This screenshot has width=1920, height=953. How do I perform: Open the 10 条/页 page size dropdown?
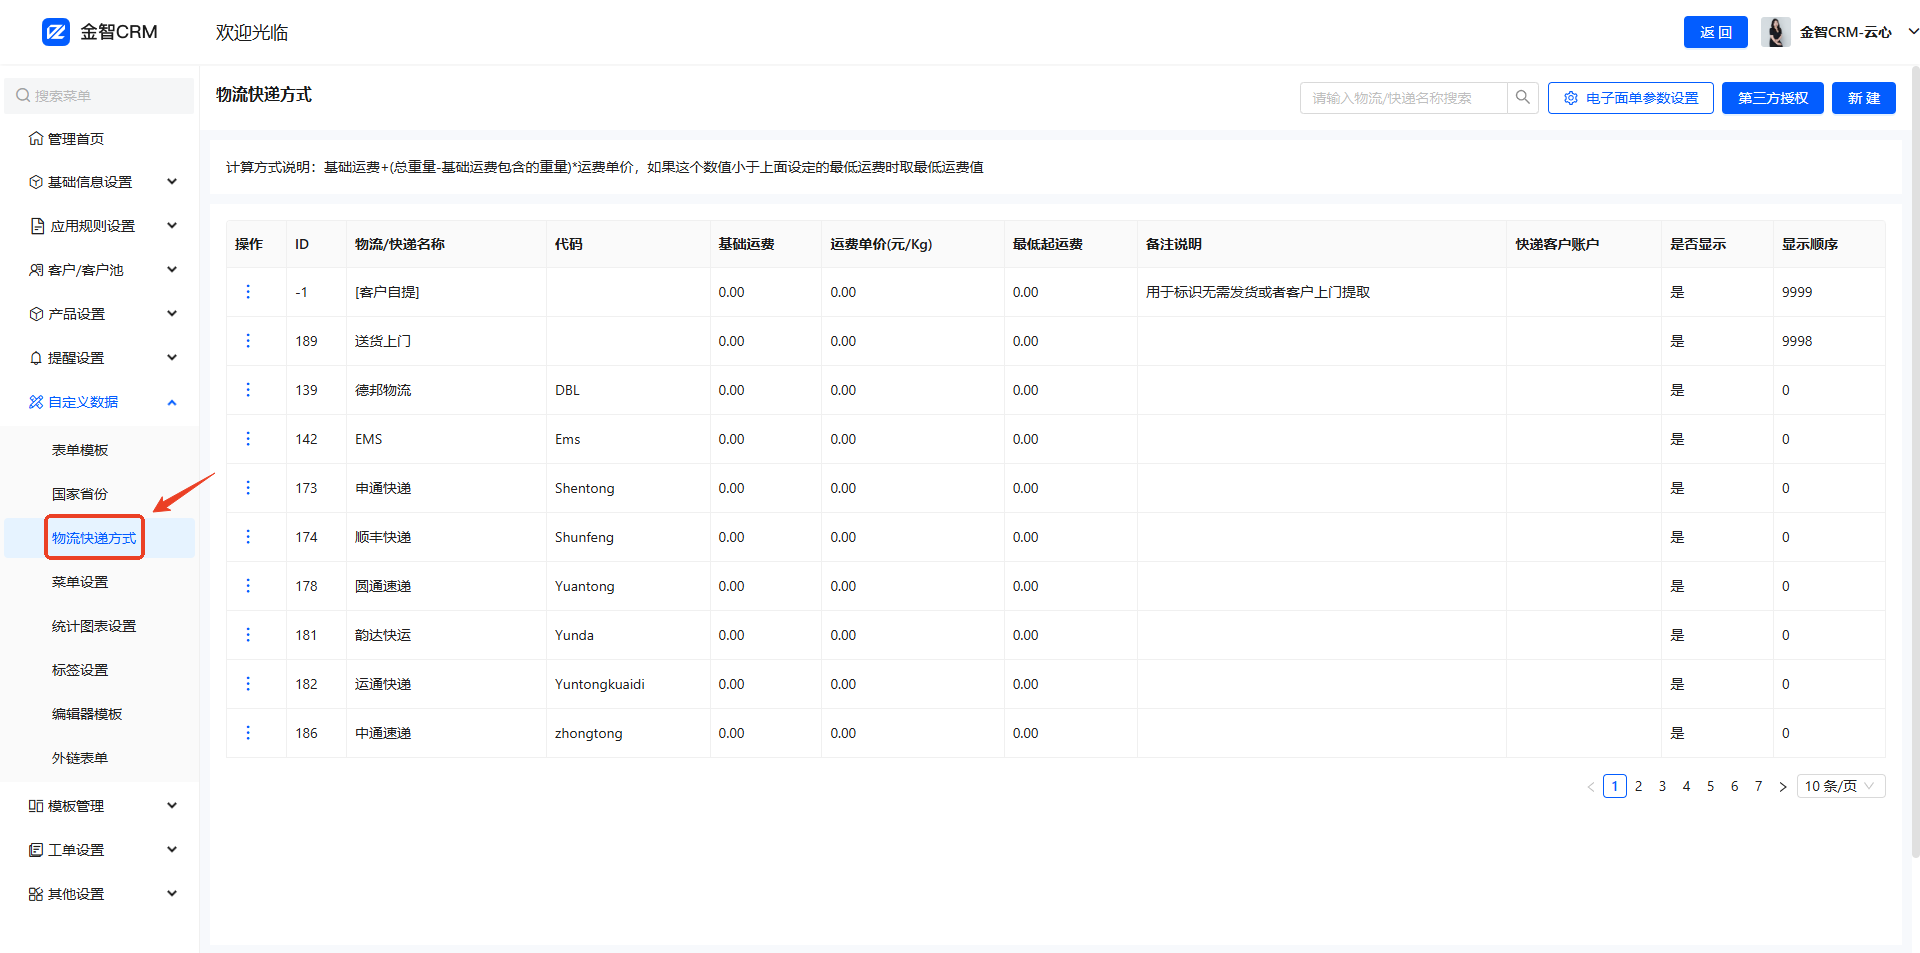coord(1841,786)
